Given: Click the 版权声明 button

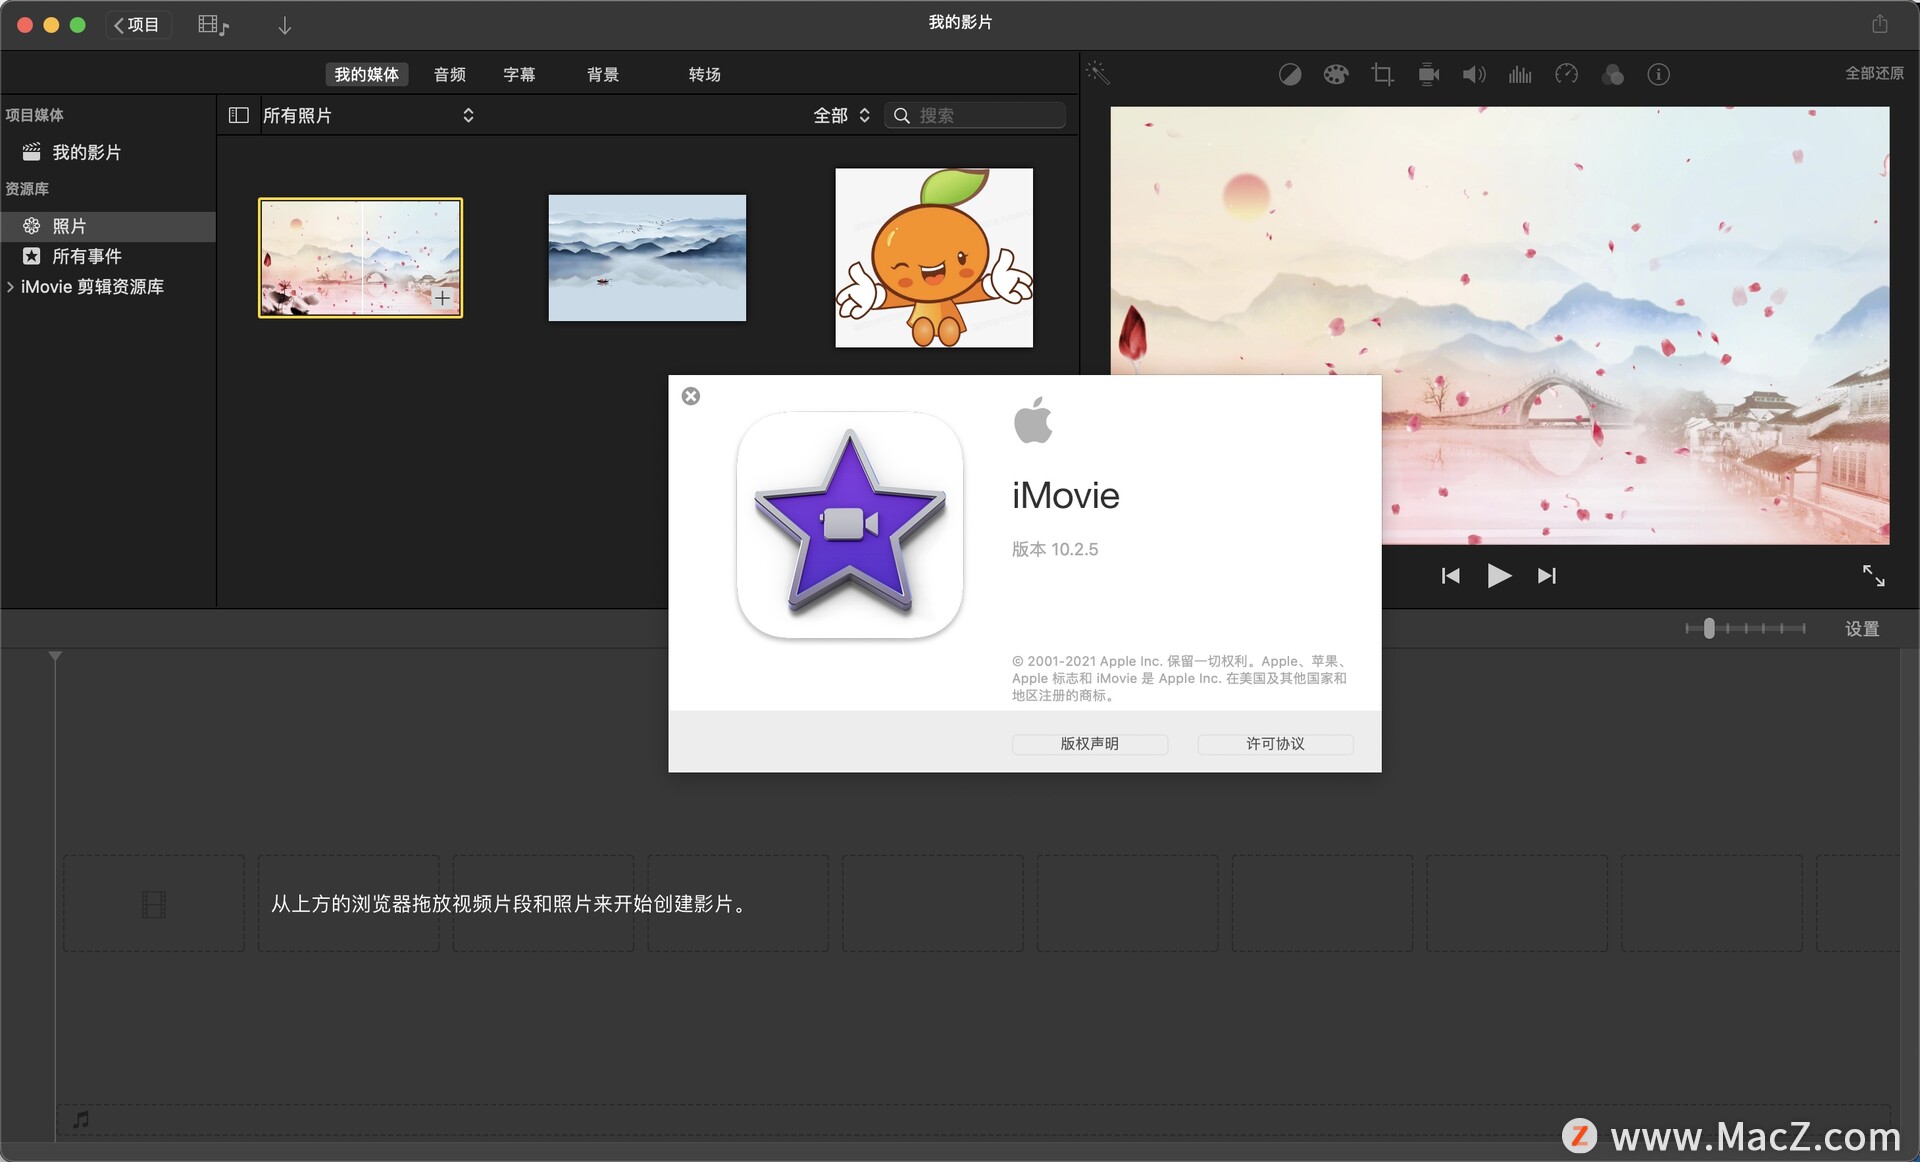Looking at the screenshot, I should click(1089, 743).
